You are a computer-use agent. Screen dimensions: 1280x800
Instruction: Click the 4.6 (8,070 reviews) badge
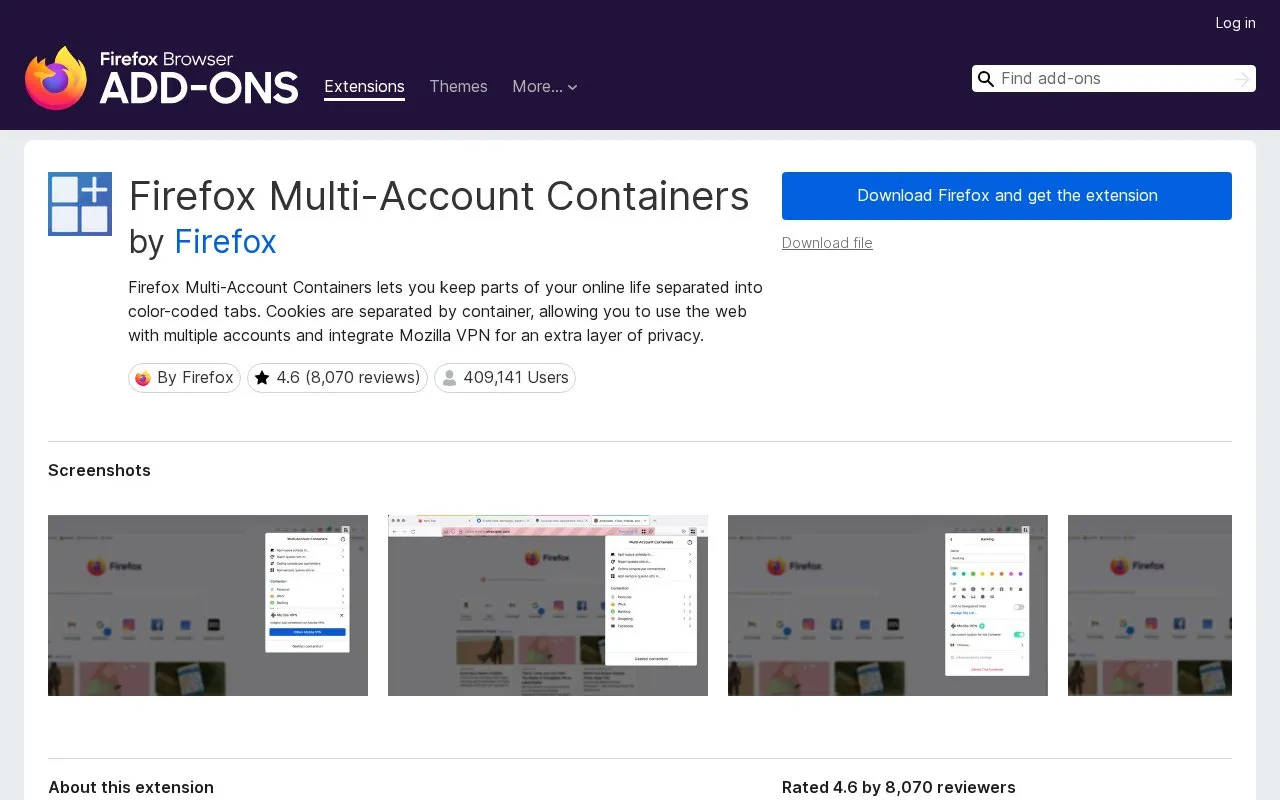pos(337,378)
